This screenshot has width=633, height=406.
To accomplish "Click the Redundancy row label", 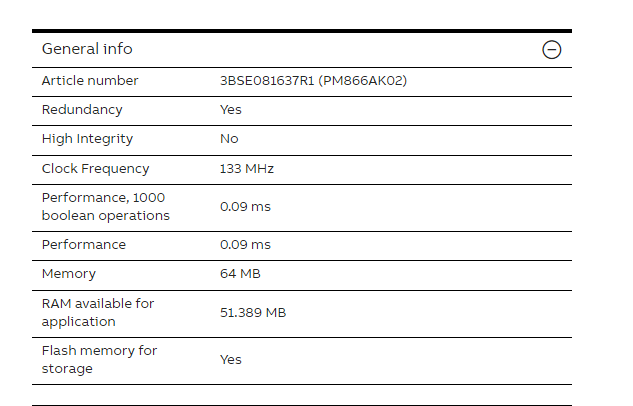I will (82, 110).
